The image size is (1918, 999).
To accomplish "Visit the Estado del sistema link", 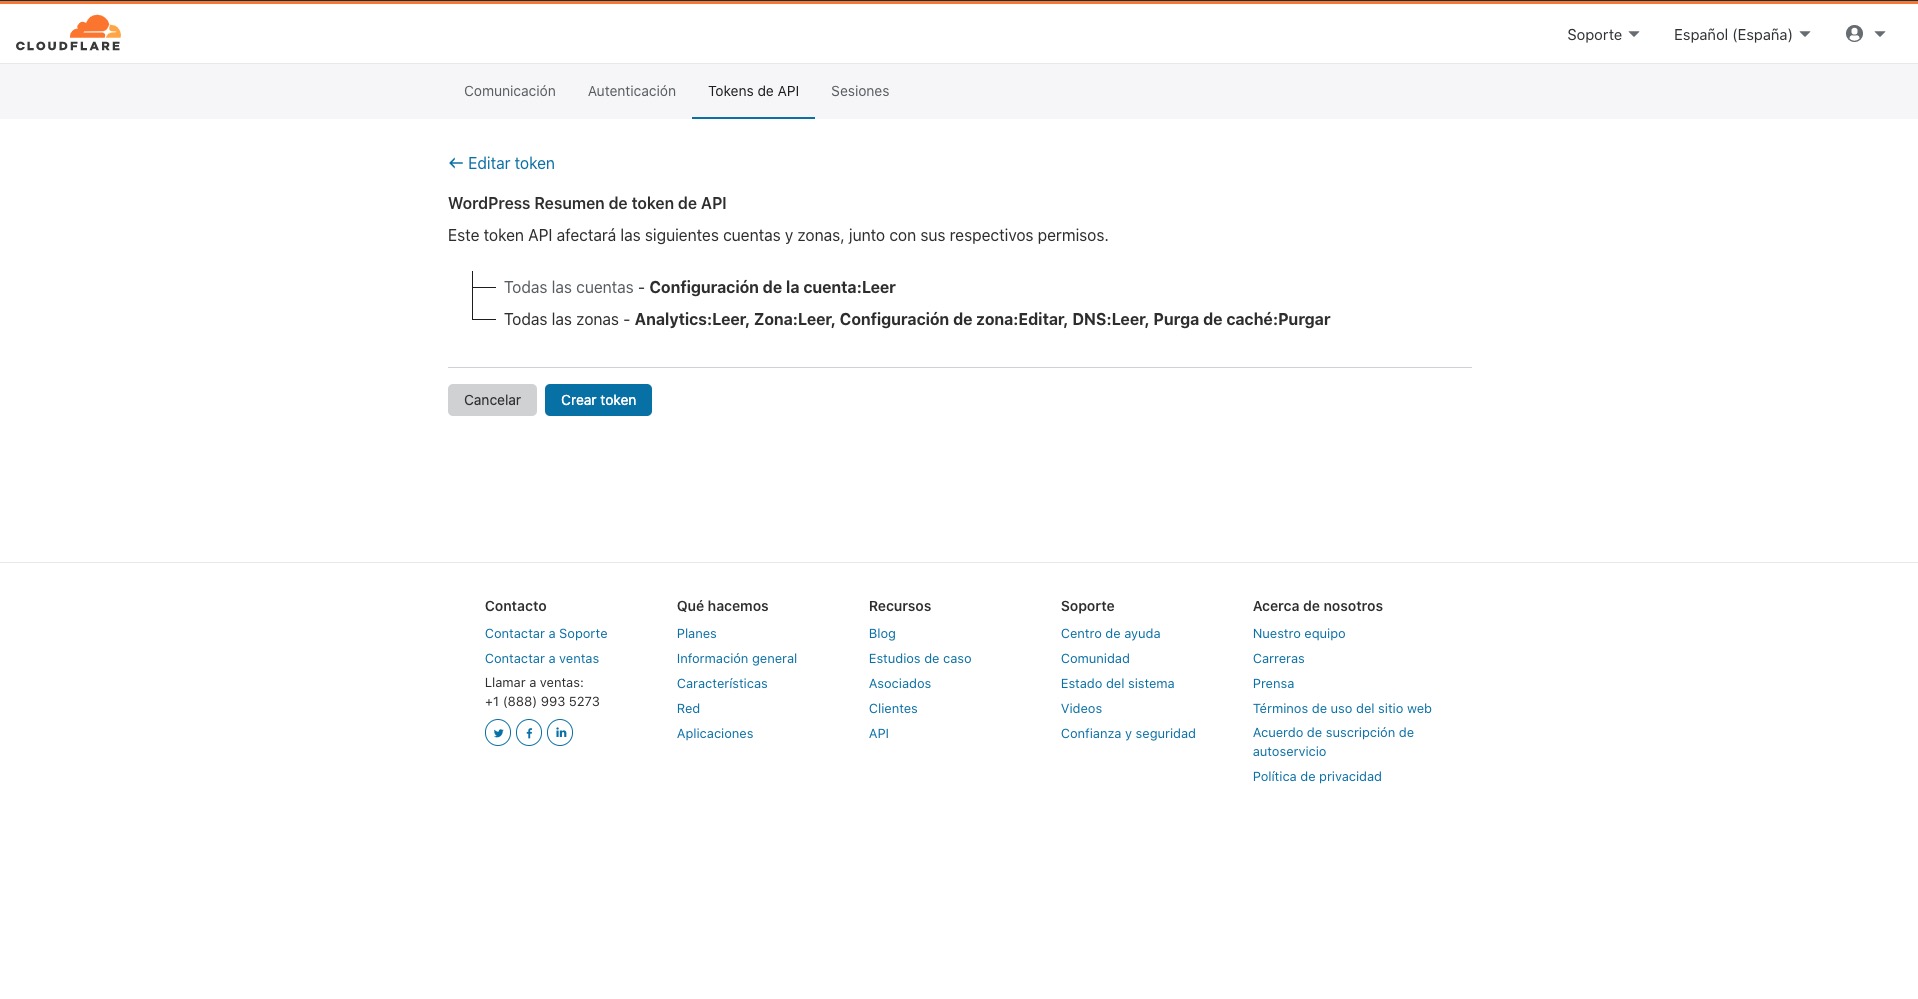I will (x=1117, y=683).
